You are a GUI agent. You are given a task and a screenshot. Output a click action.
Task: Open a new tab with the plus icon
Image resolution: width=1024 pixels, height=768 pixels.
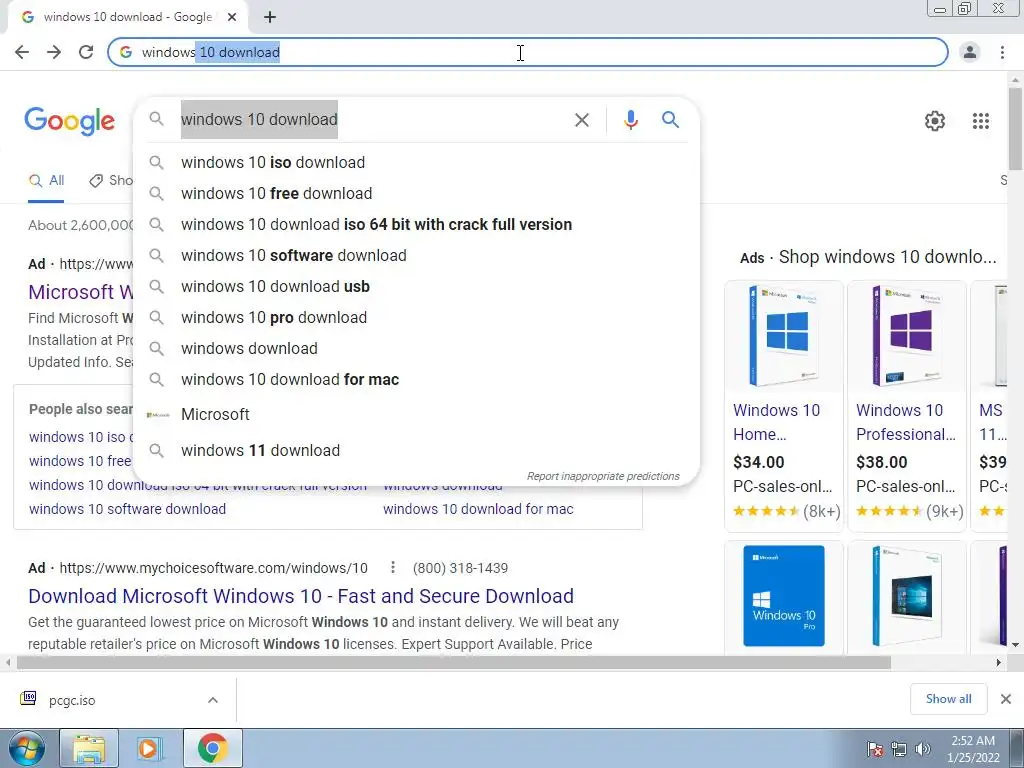coord(270,17)
